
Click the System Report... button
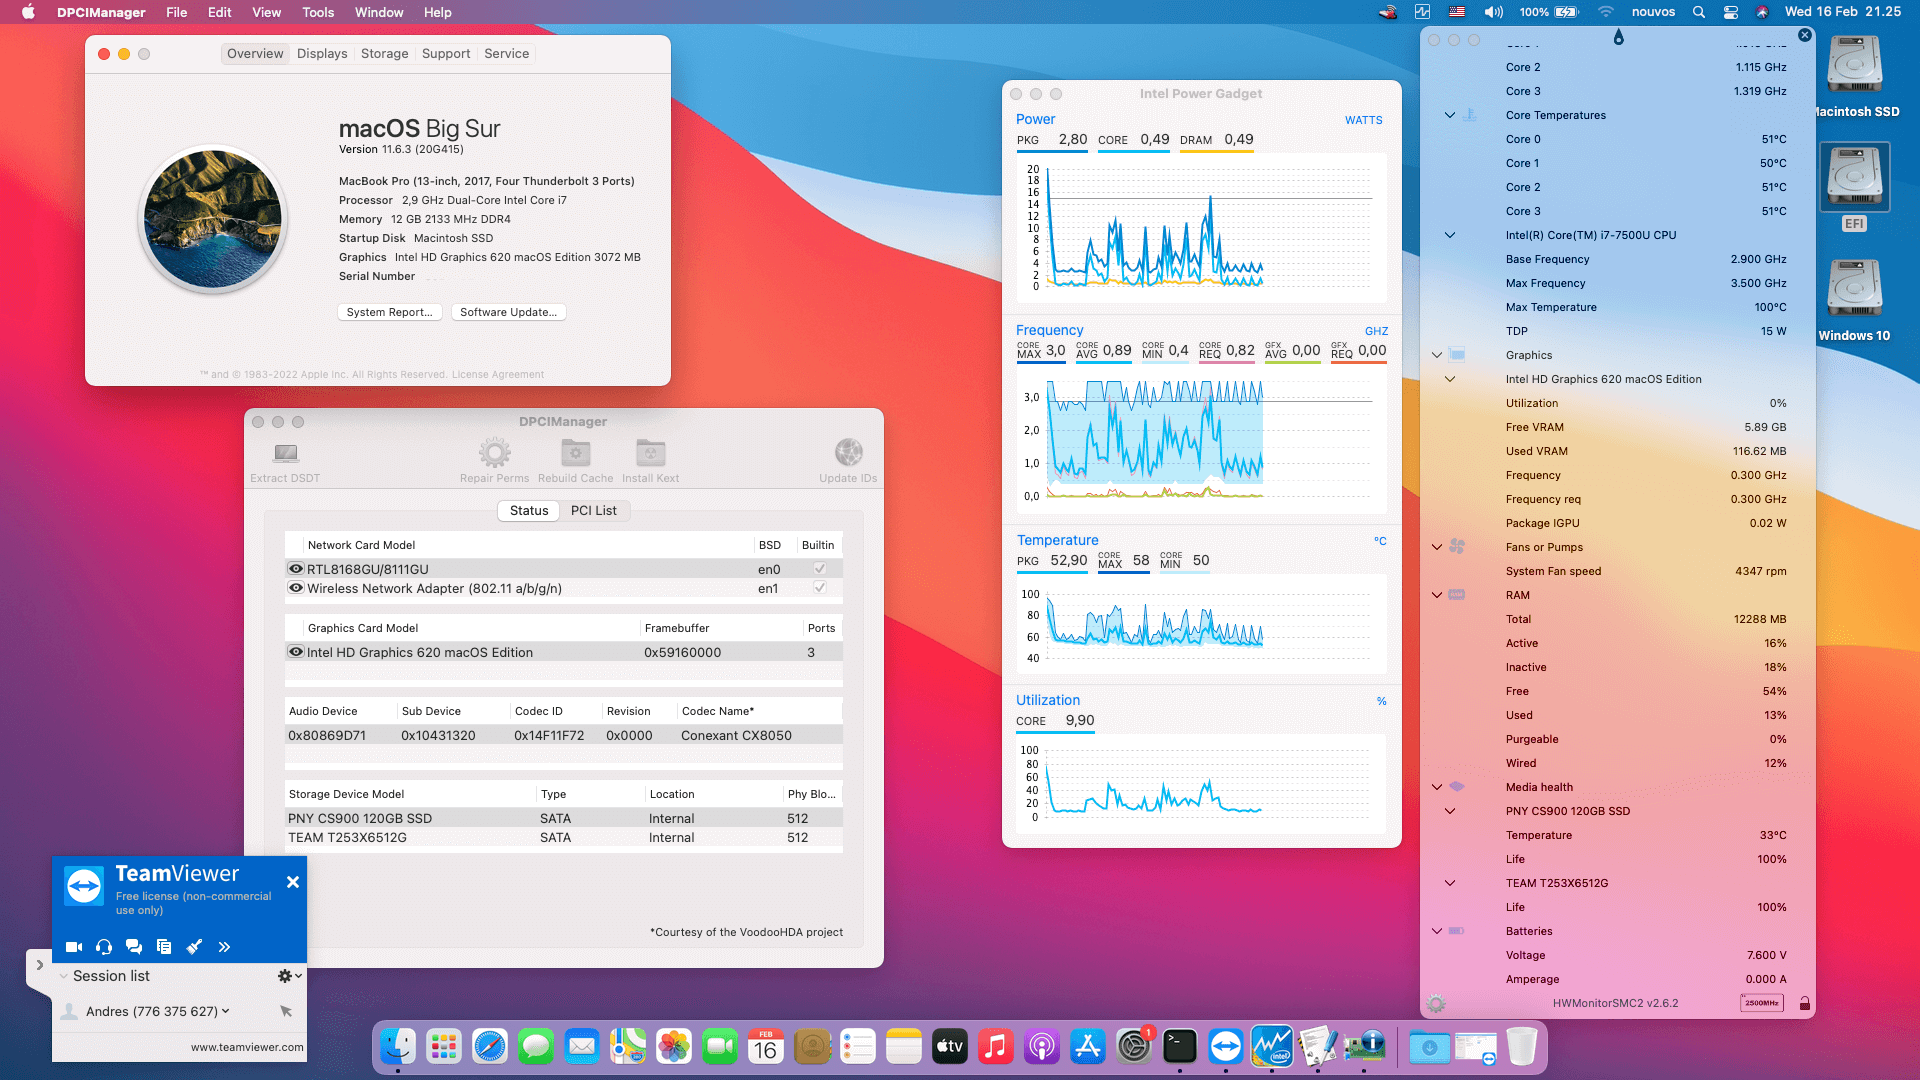click(x=389, y=312)
